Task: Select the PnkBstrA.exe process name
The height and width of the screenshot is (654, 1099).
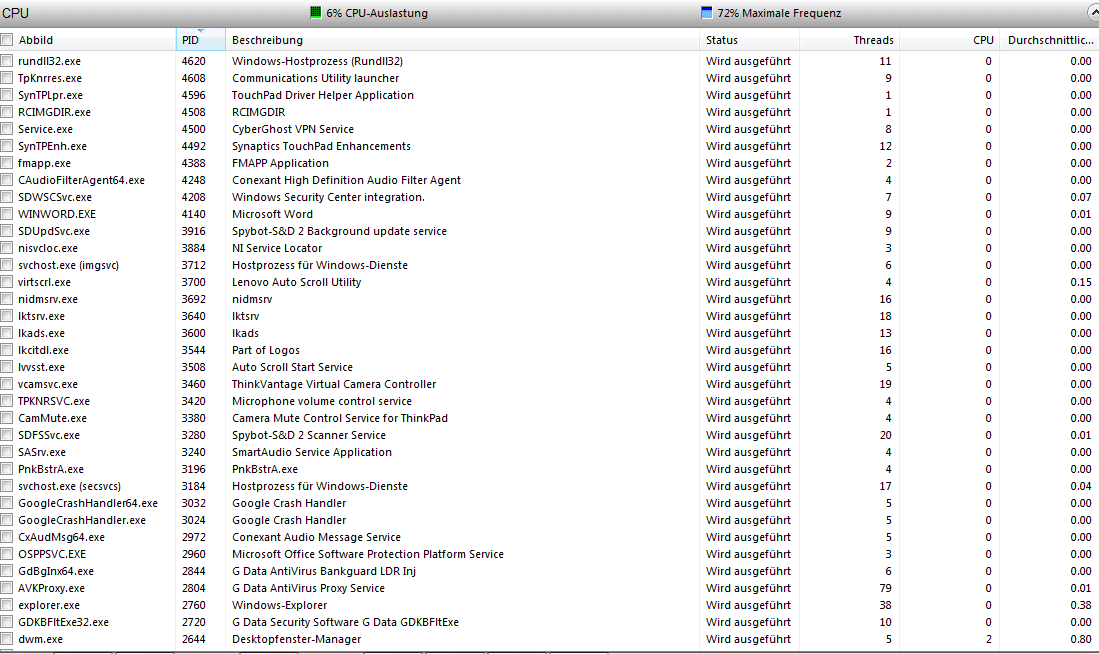Action: (x=51, y=469)
